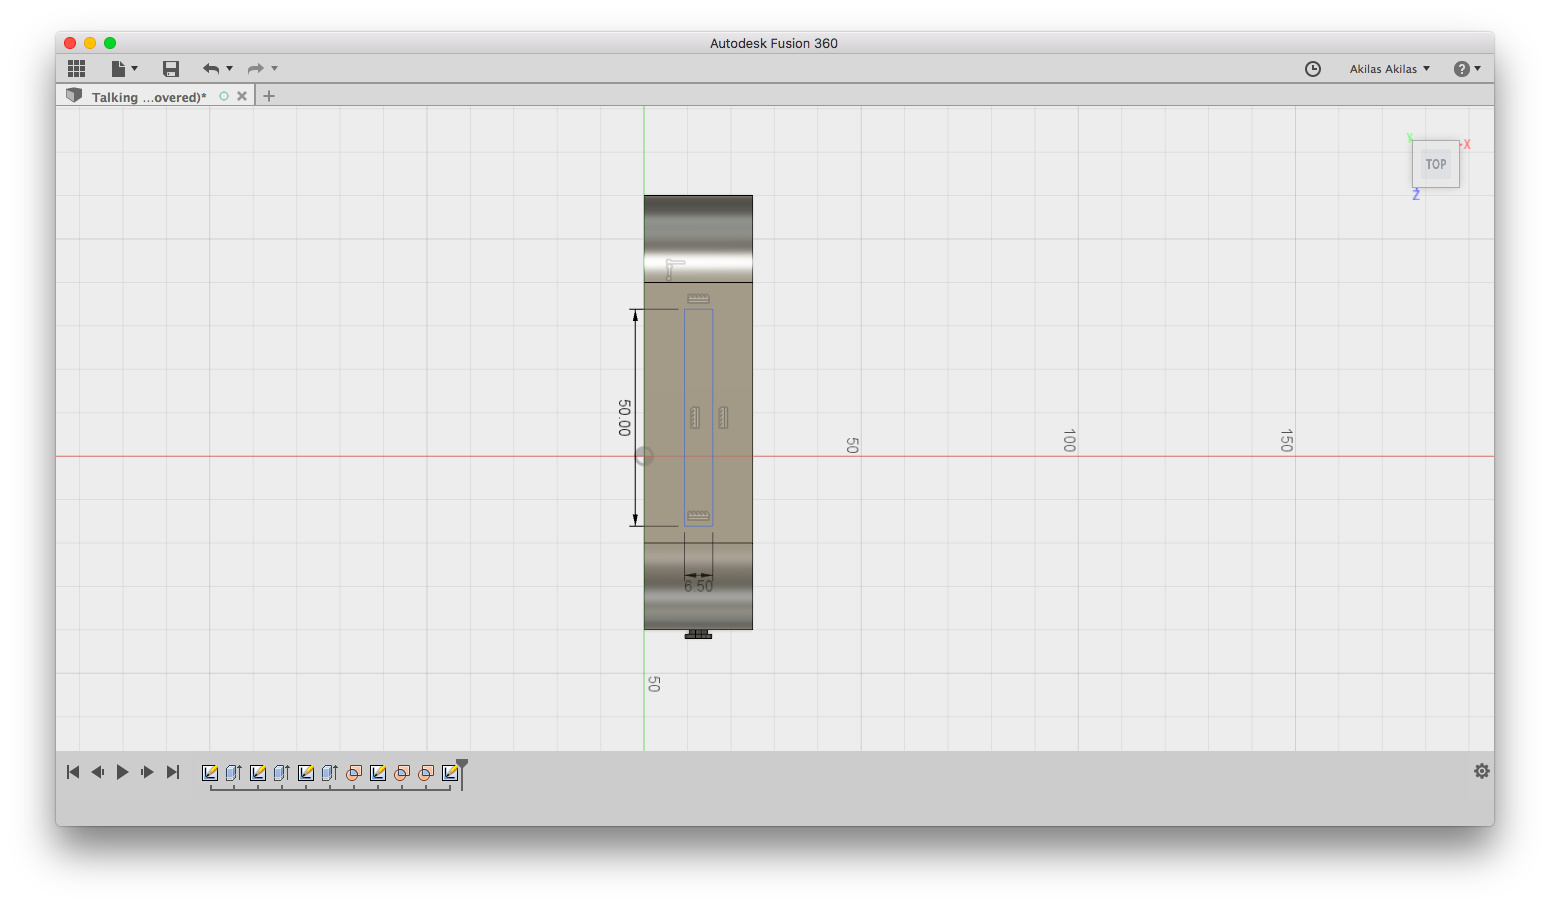Click the timeline history marker handle
The image size is (1550, 906).
tap(462, 766)
